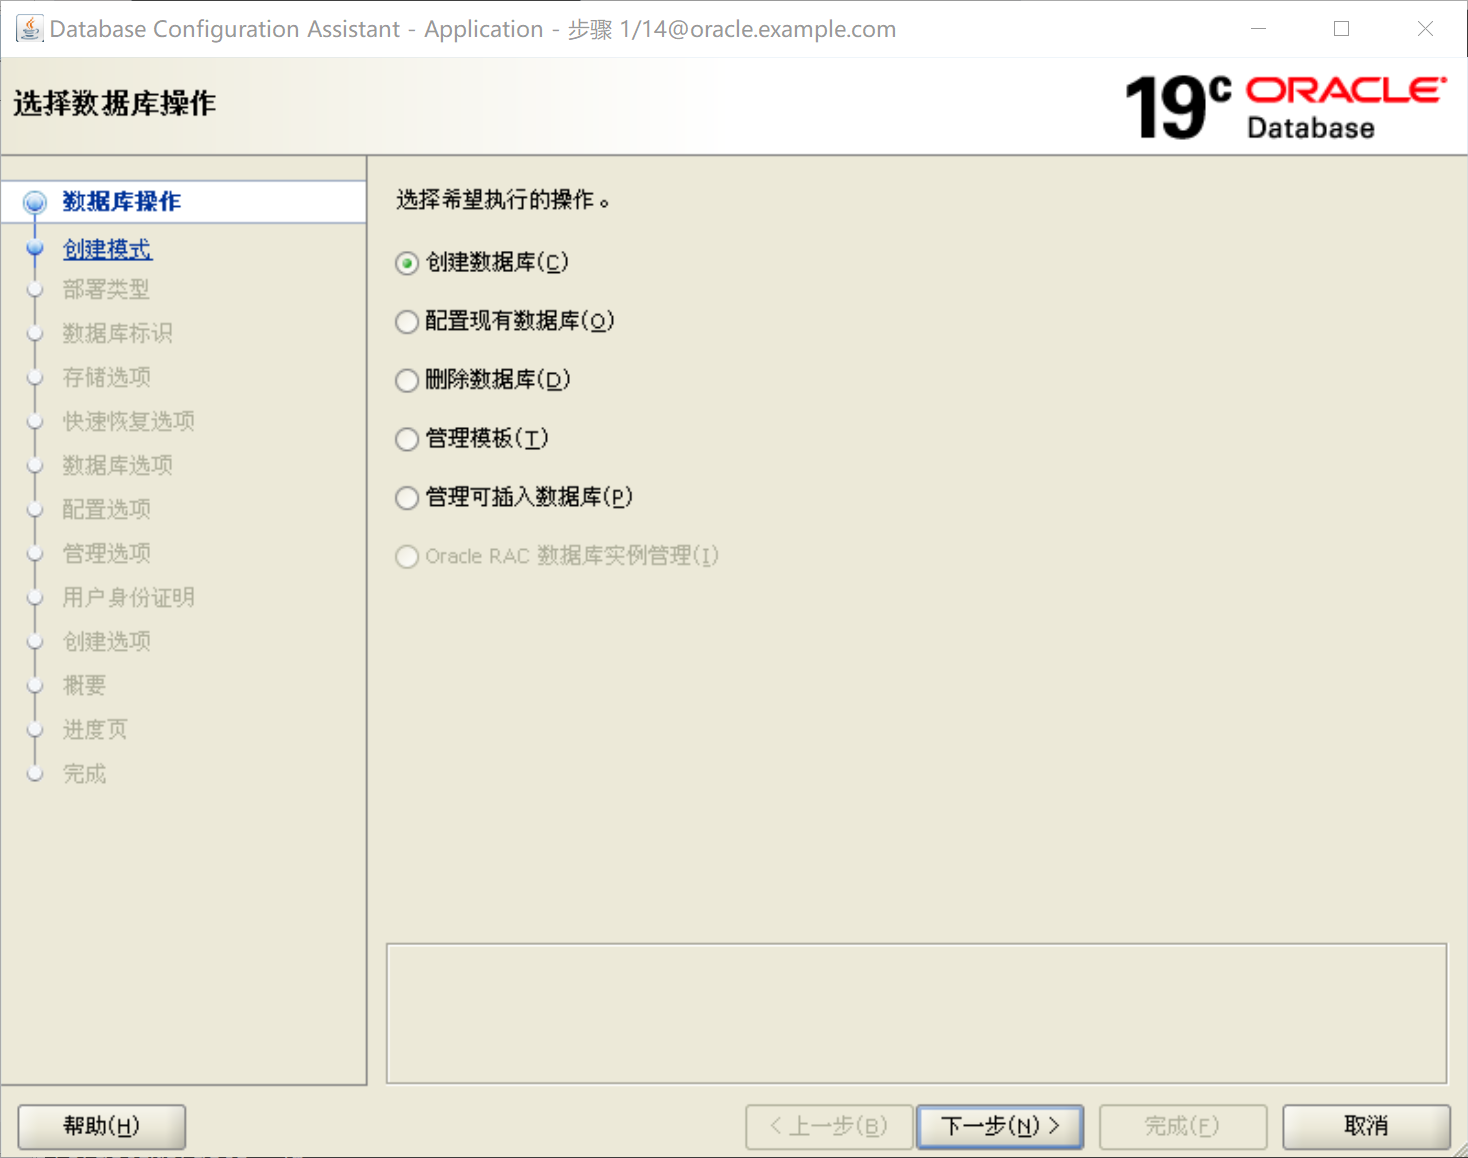Click the 选择数据库操作 page heading
This screenshot has height=1158, width=1468.
(114, 103)
